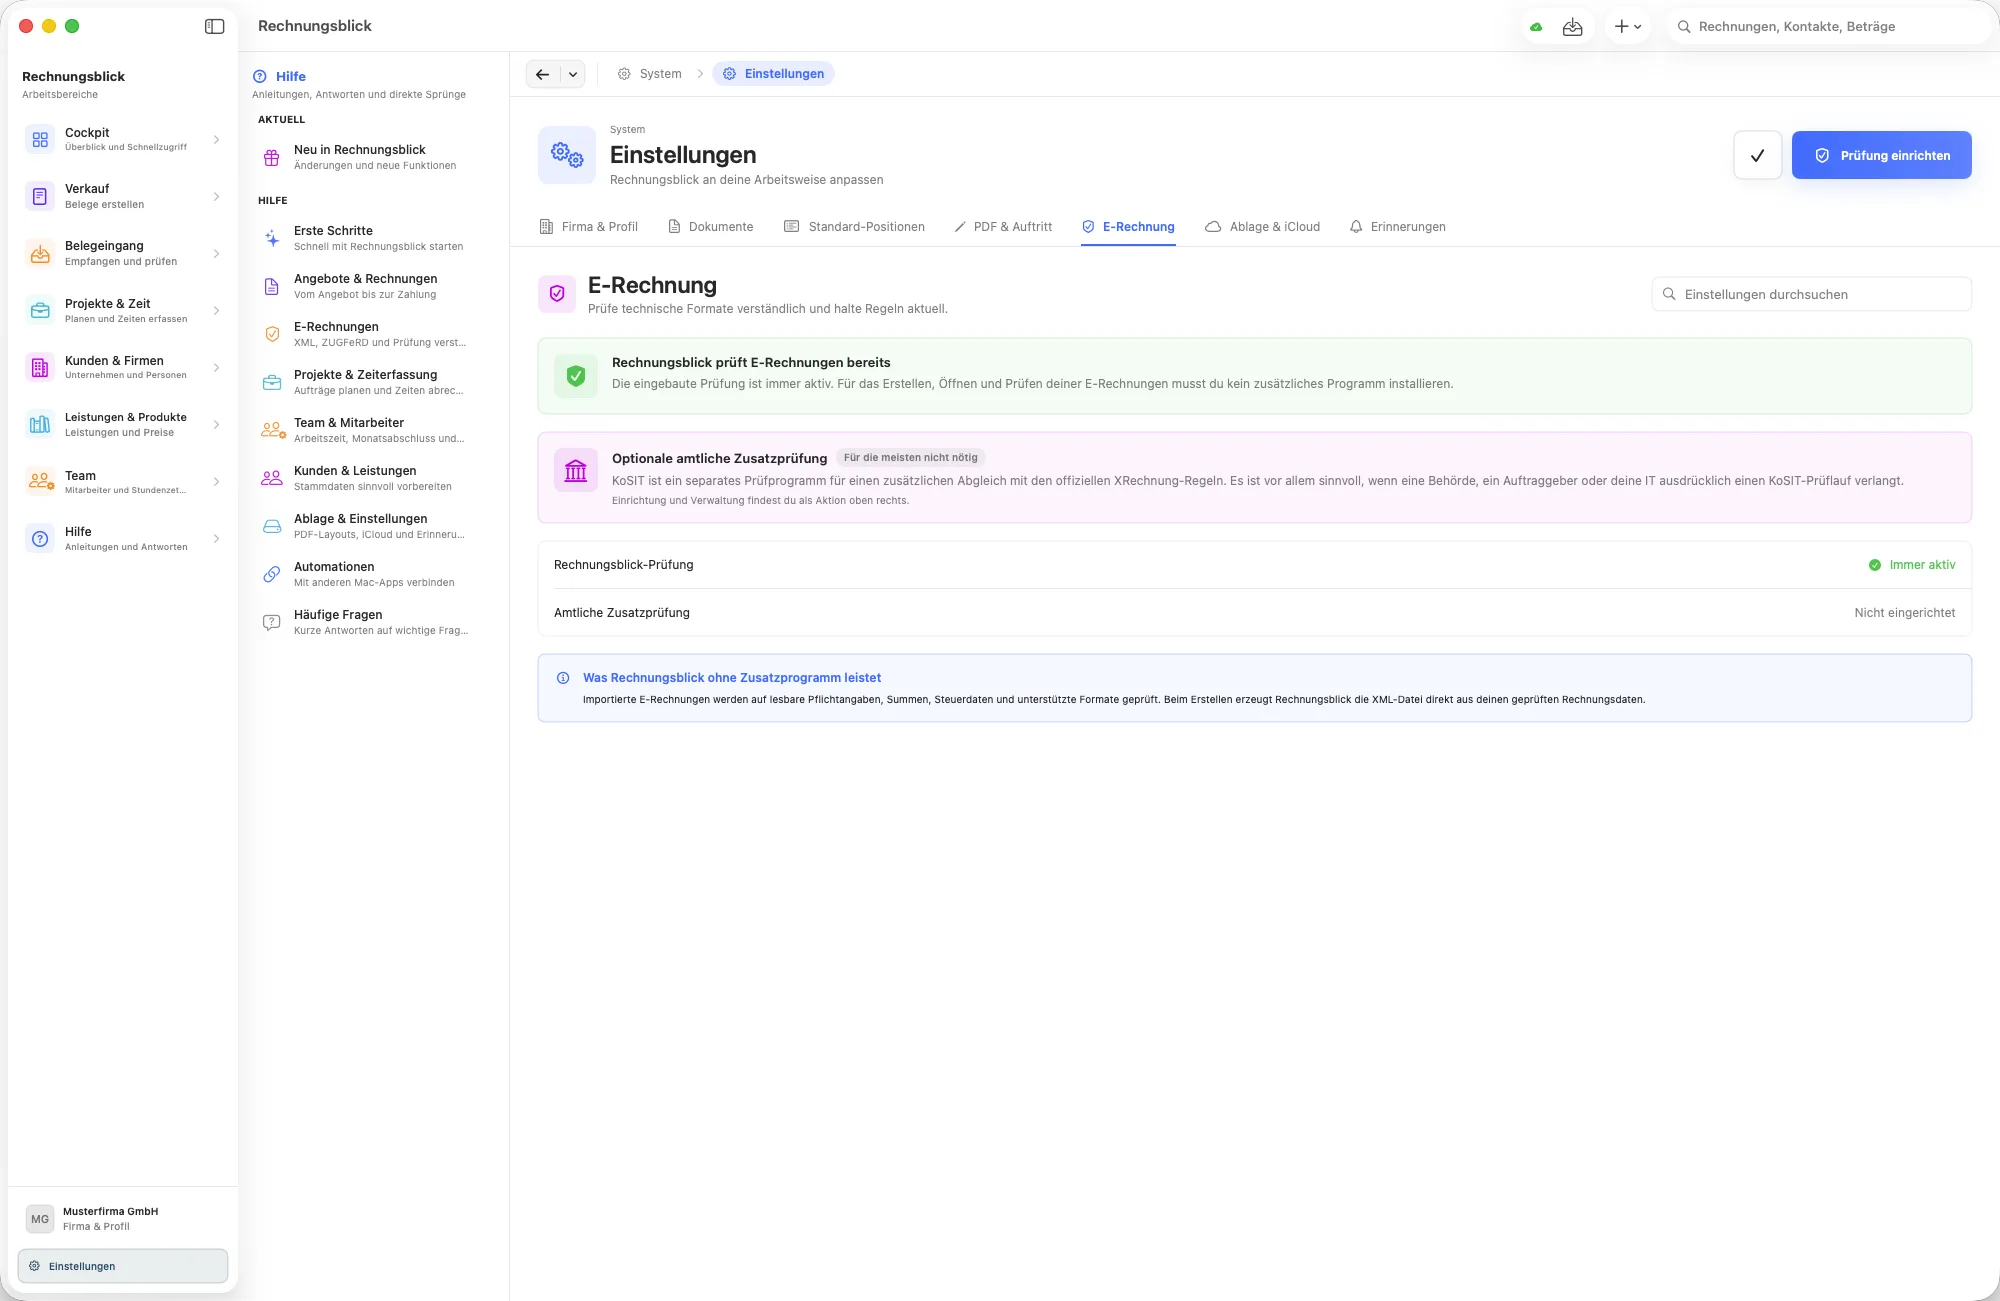The width and height of the screenshot is (2000, 1301).
Task: Click the Kunden & Firmen building icon
Action: click(x=40, y=368)
